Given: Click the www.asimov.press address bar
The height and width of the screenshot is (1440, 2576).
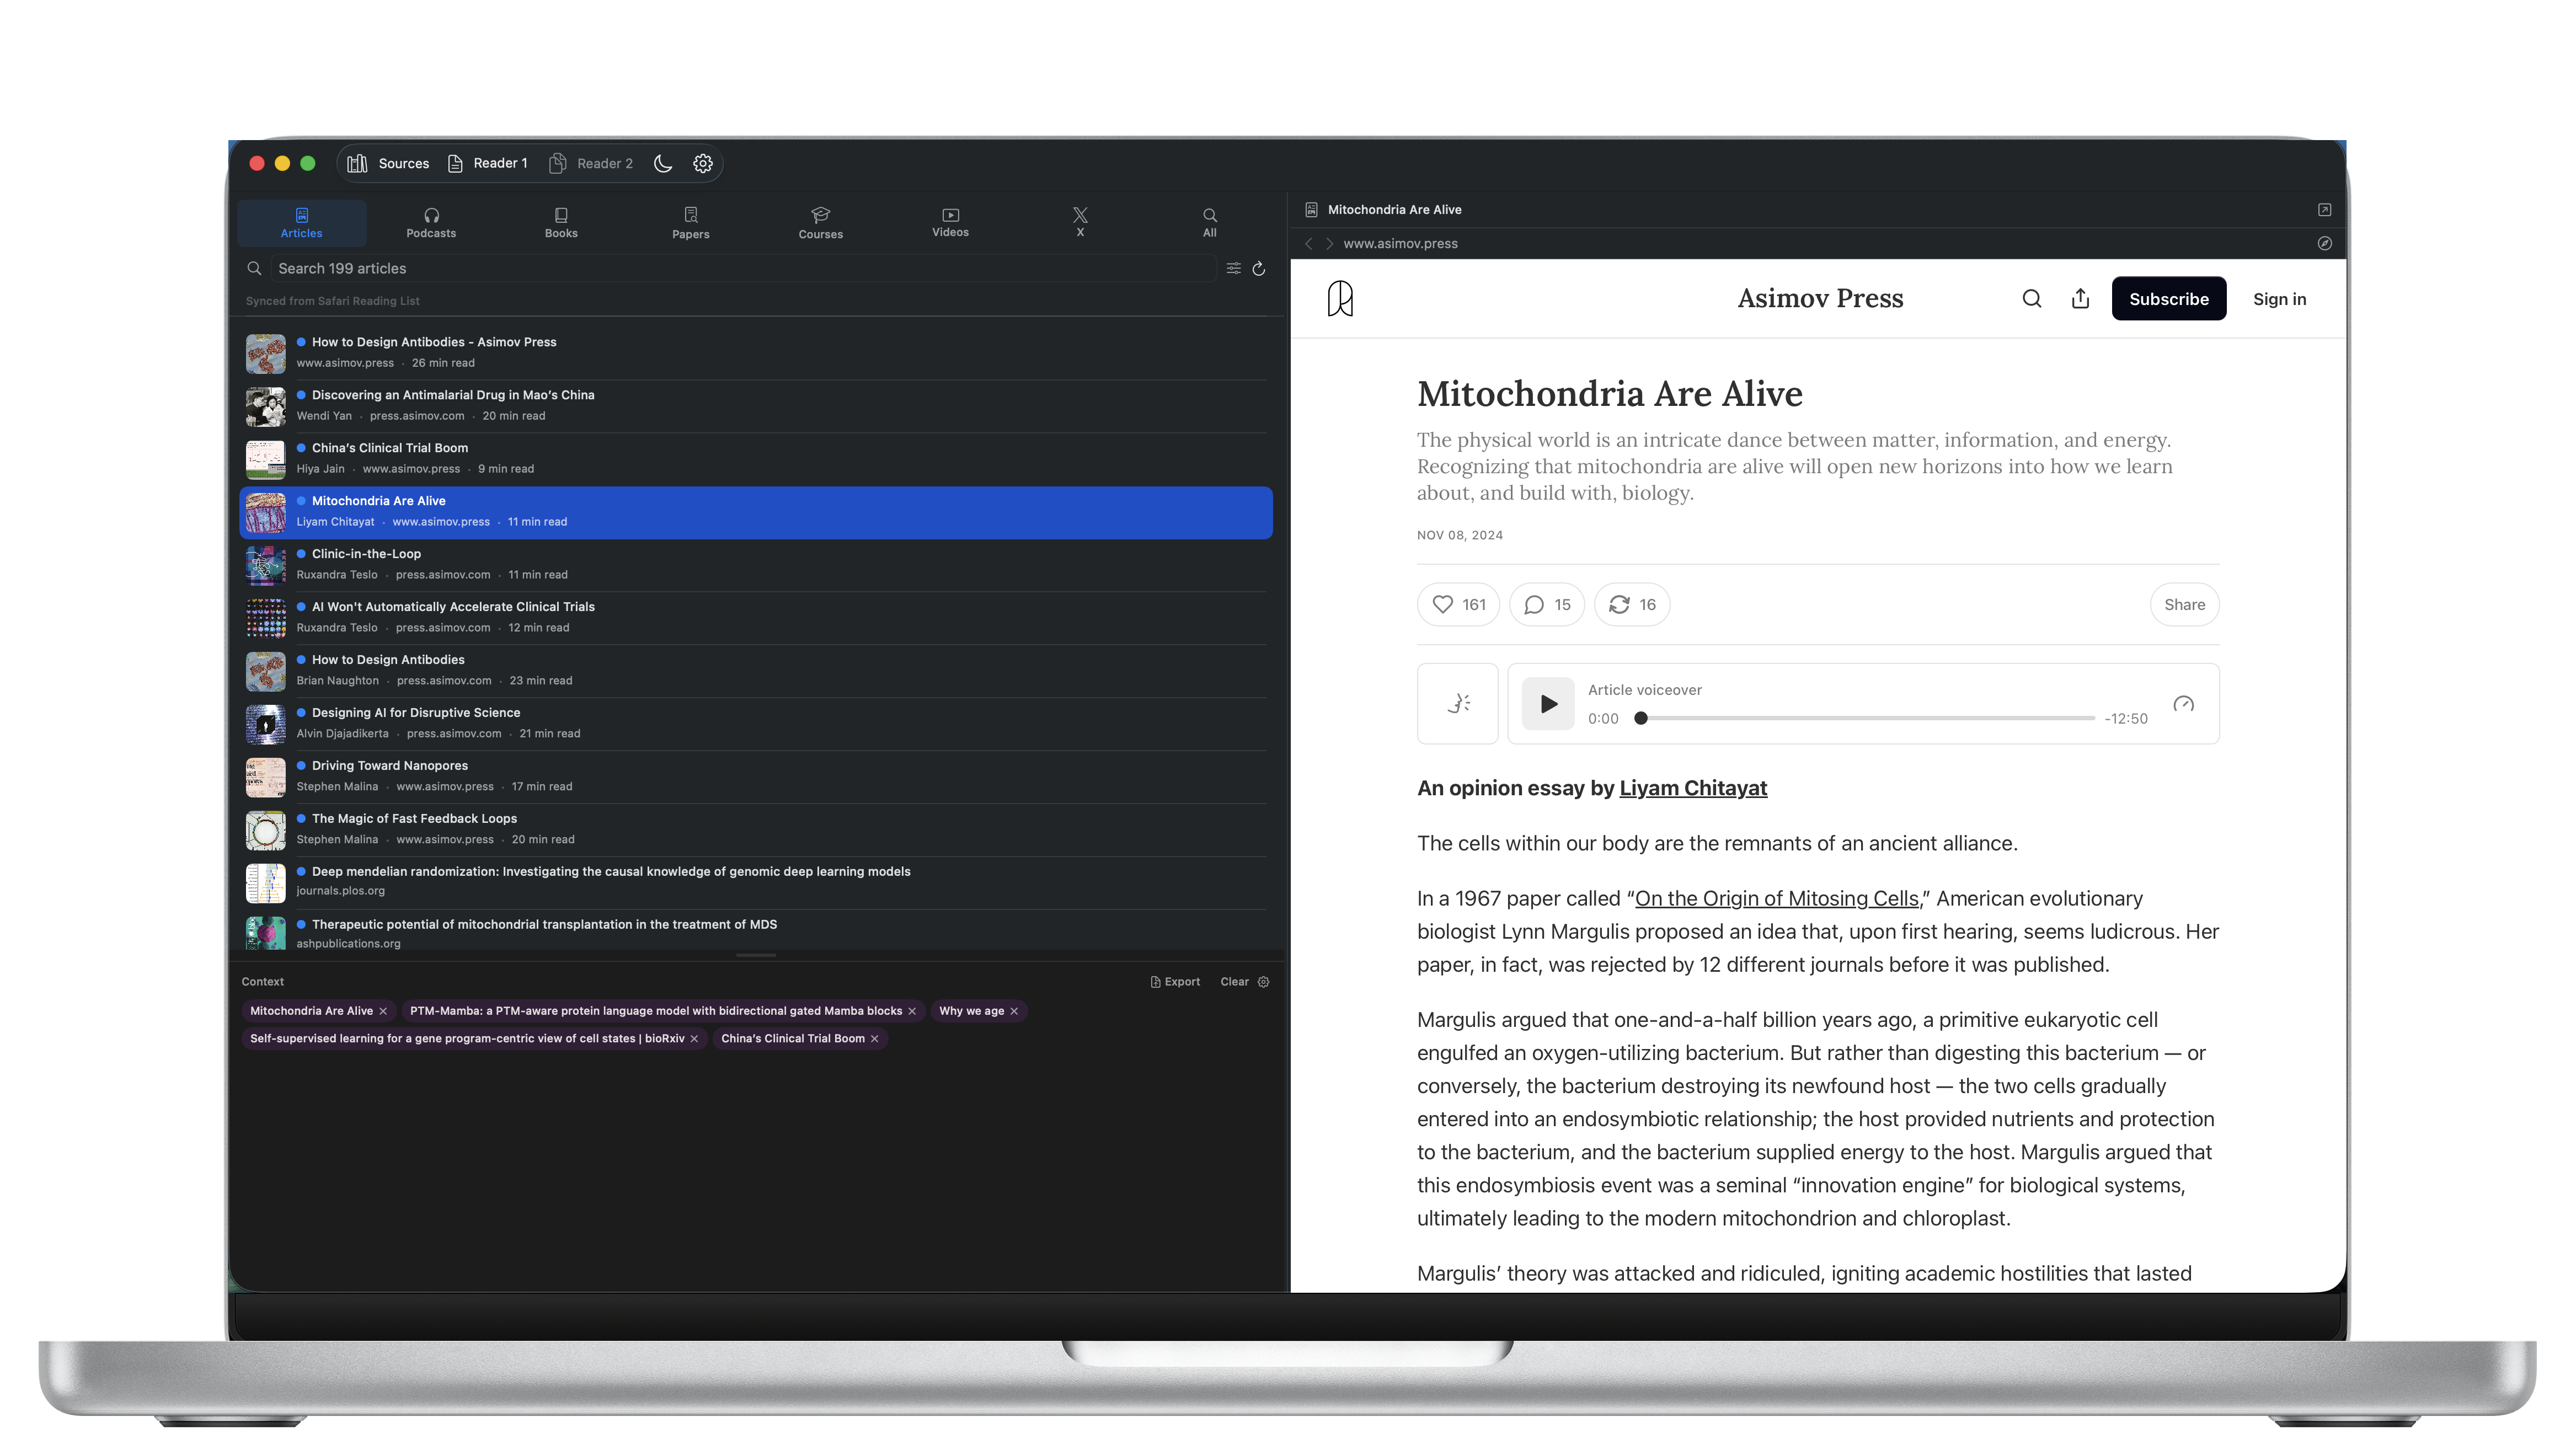Looking at the screenshot, I should click(1400, 244).
